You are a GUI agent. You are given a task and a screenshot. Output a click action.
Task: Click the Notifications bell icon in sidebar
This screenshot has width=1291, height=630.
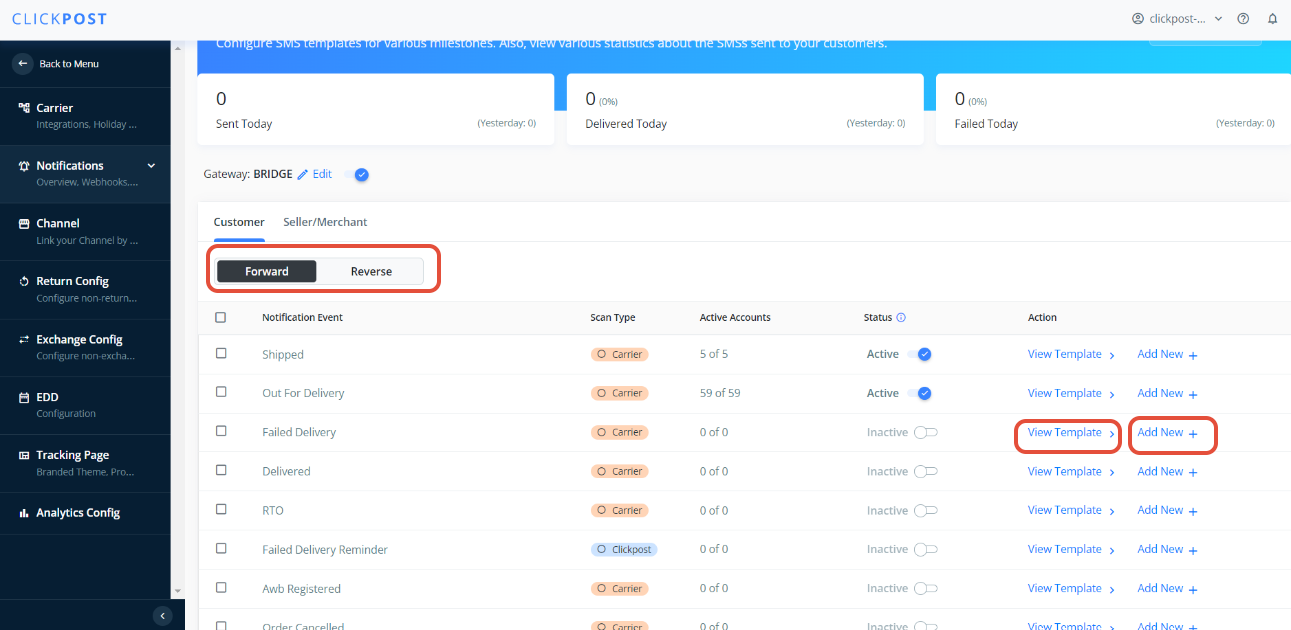pos(24,166)
